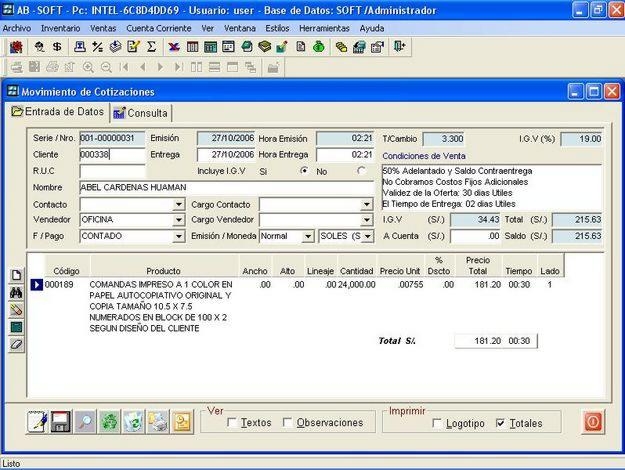This screenshot has height=470, width=625.
Task: Open the Contacto dropdown
Action: (x=179, y=205)
